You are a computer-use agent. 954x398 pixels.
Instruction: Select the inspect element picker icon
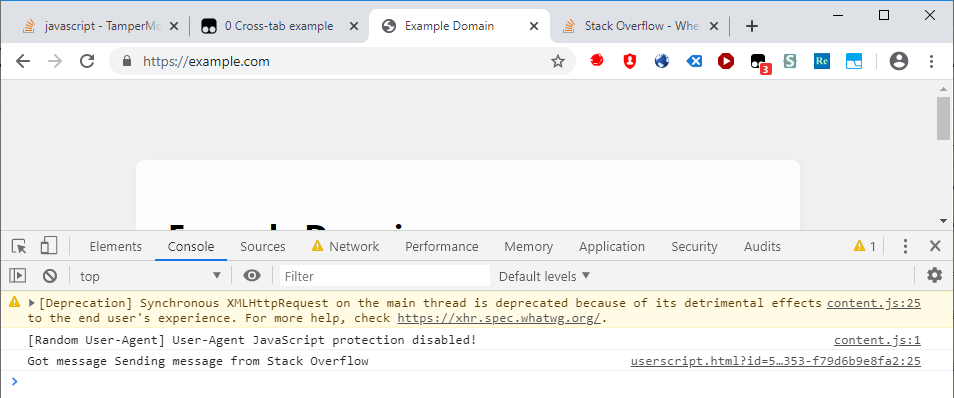coord(19,246)
